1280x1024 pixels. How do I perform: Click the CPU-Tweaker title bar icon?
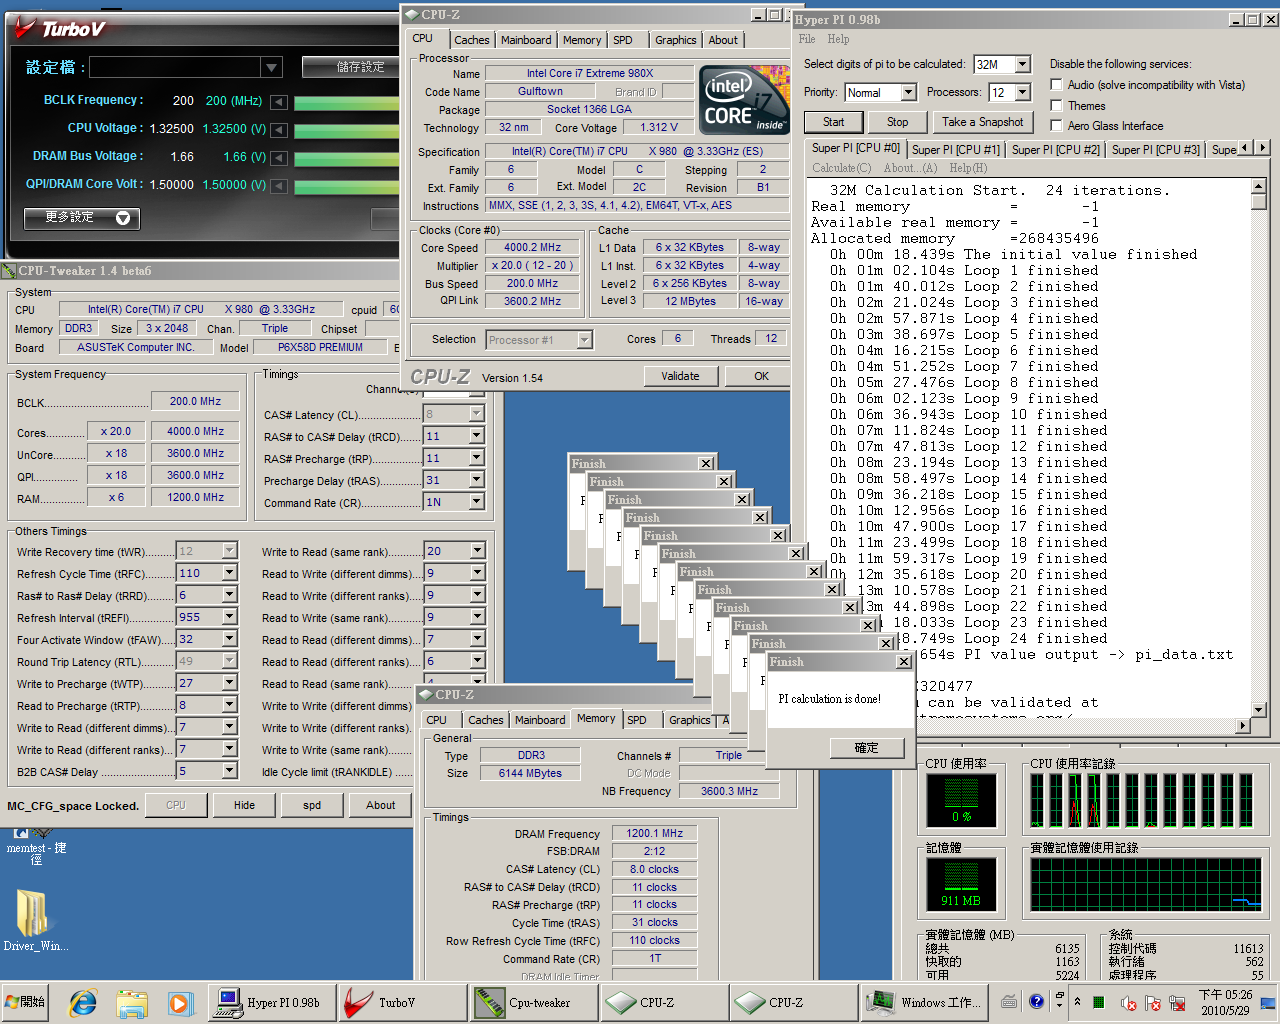(10, 271)
